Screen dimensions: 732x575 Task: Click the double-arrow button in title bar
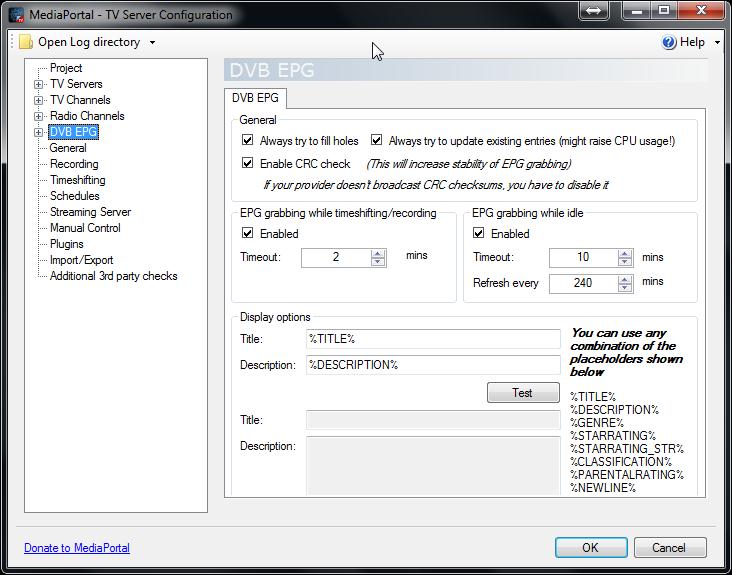(593, 10)
